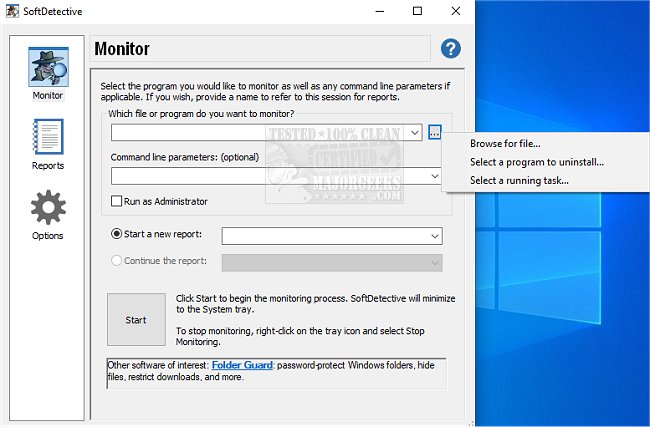Expand the command line parameters dropdown
The height and width of the screenshot is (427, 650).
(x=434, y=176)
